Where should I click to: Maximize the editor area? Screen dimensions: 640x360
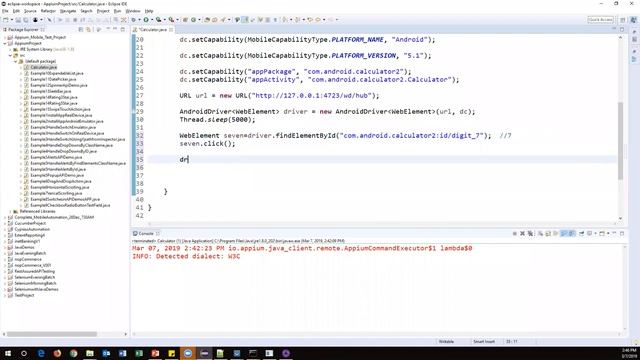(622, 29)
